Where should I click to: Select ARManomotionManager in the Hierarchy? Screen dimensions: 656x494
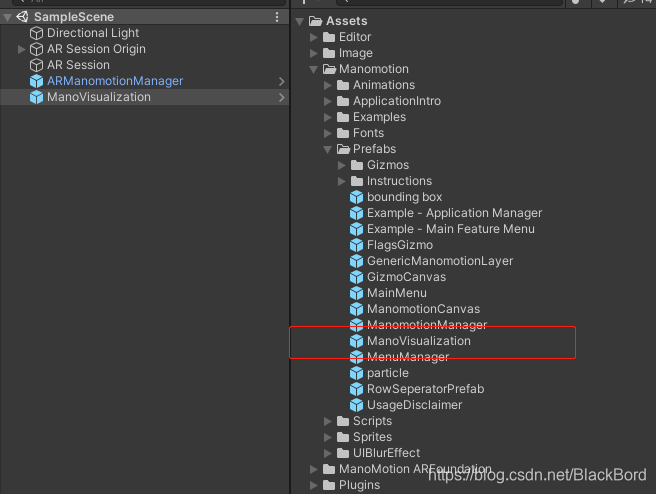(x=144, y=81)
